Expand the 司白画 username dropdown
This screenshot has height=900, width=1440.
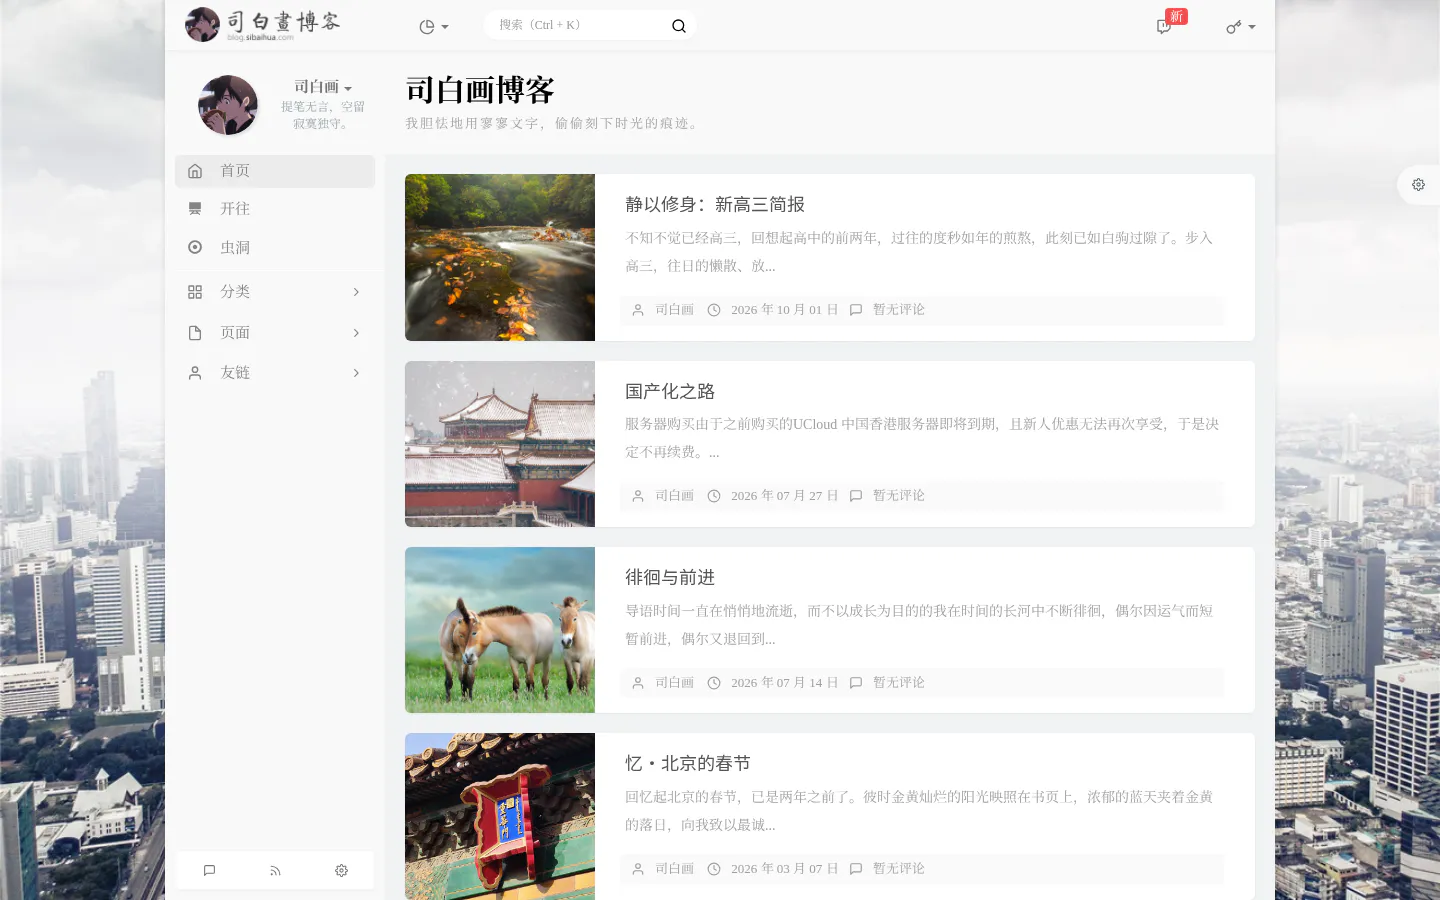pyautogui.click(x=323, y=87)
